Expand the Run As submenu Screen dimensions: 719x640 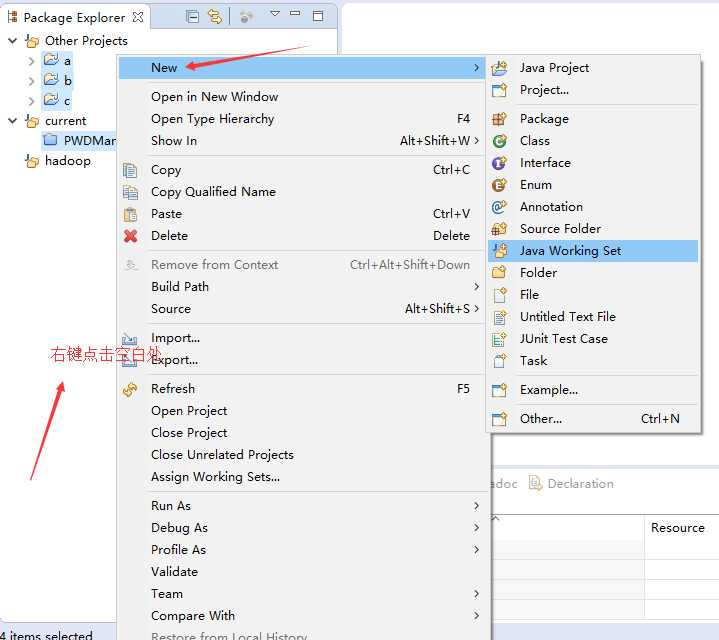[302, 506]
